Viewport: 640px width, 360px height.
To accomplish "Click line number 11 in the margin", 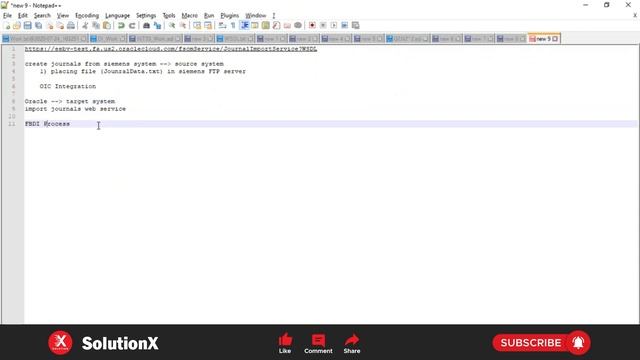I will click(x=11, y=124).
